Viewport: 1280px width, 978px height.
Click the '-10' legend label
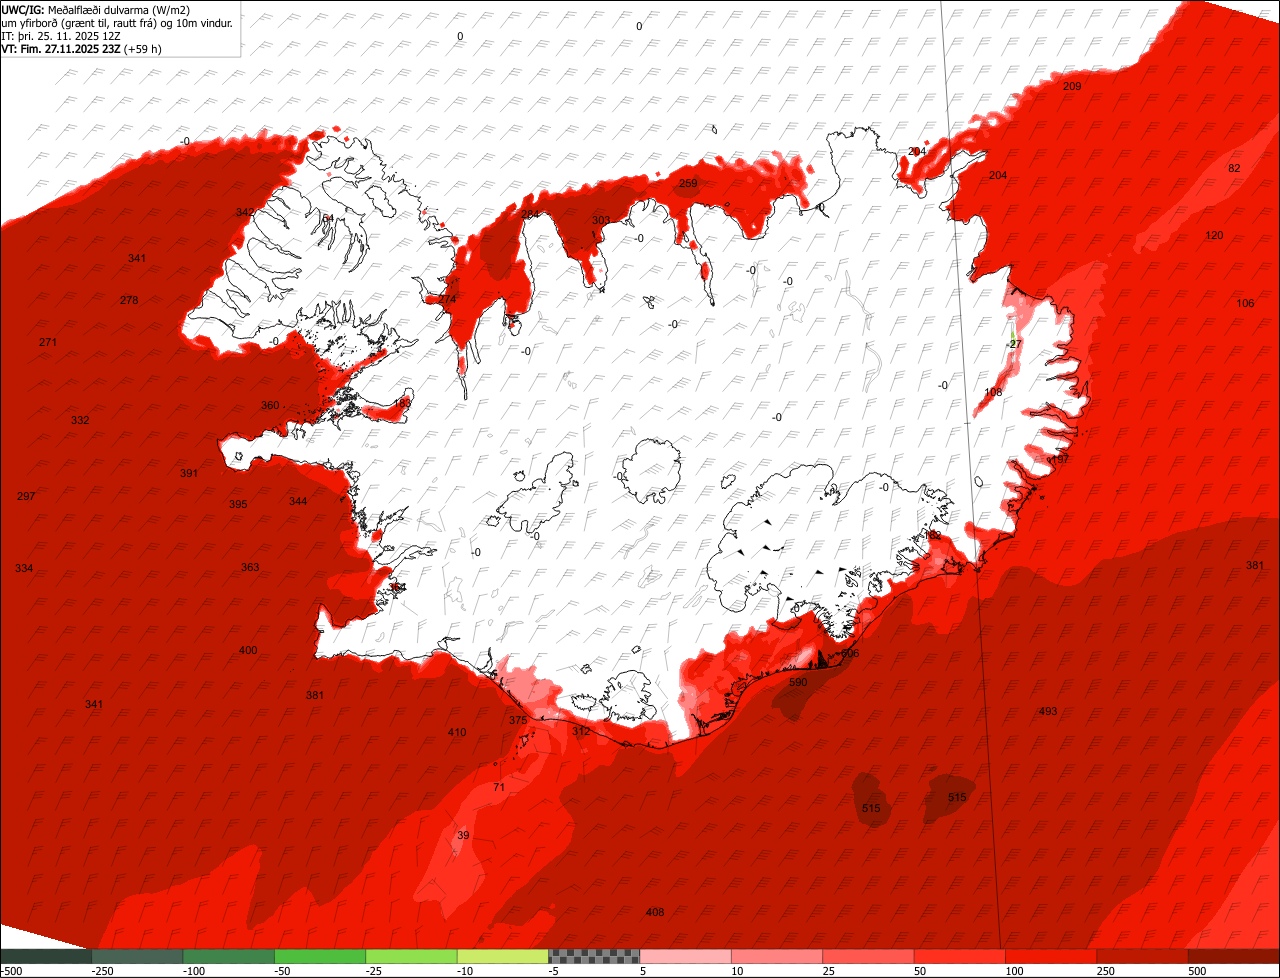pyautogui.click(x=466, y=971)
